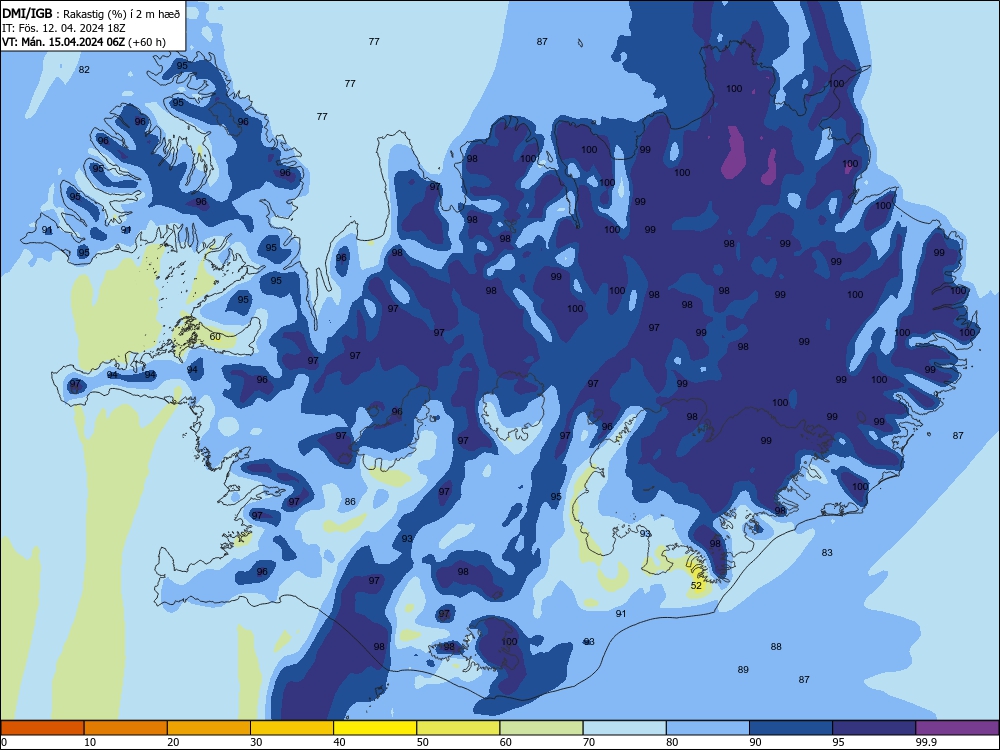Click the larger purple humidity patch on map

click(735, 152)
